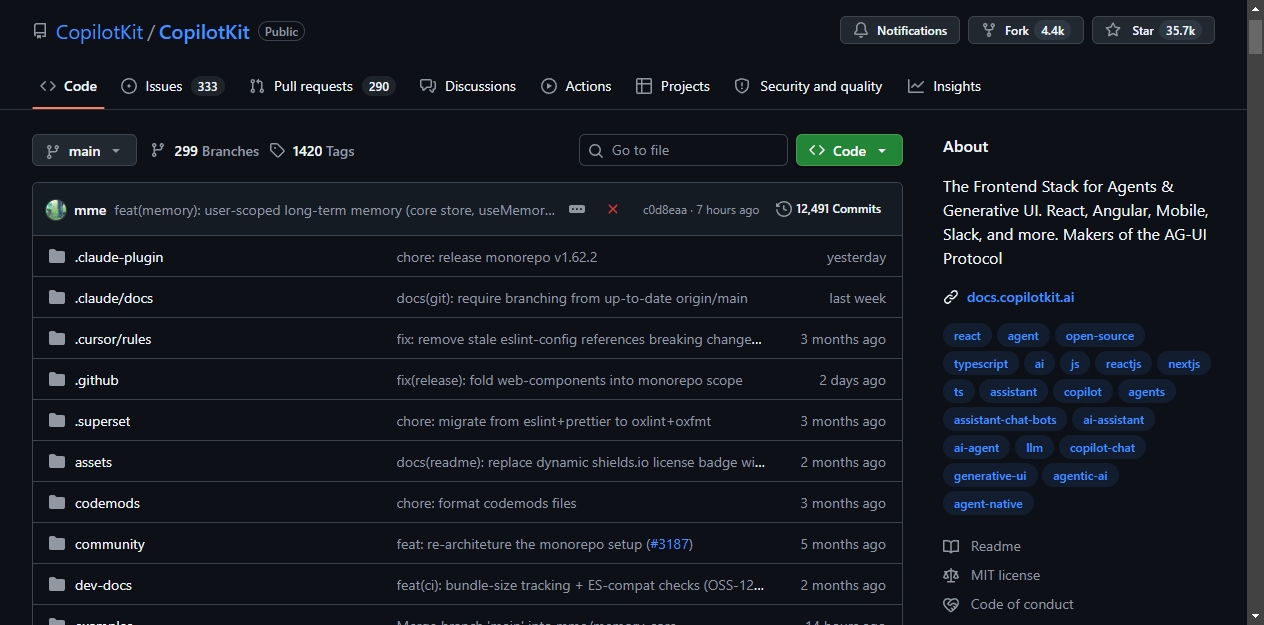
Task: Select the copilot-chat topic tag
Action: point(1102,448)
